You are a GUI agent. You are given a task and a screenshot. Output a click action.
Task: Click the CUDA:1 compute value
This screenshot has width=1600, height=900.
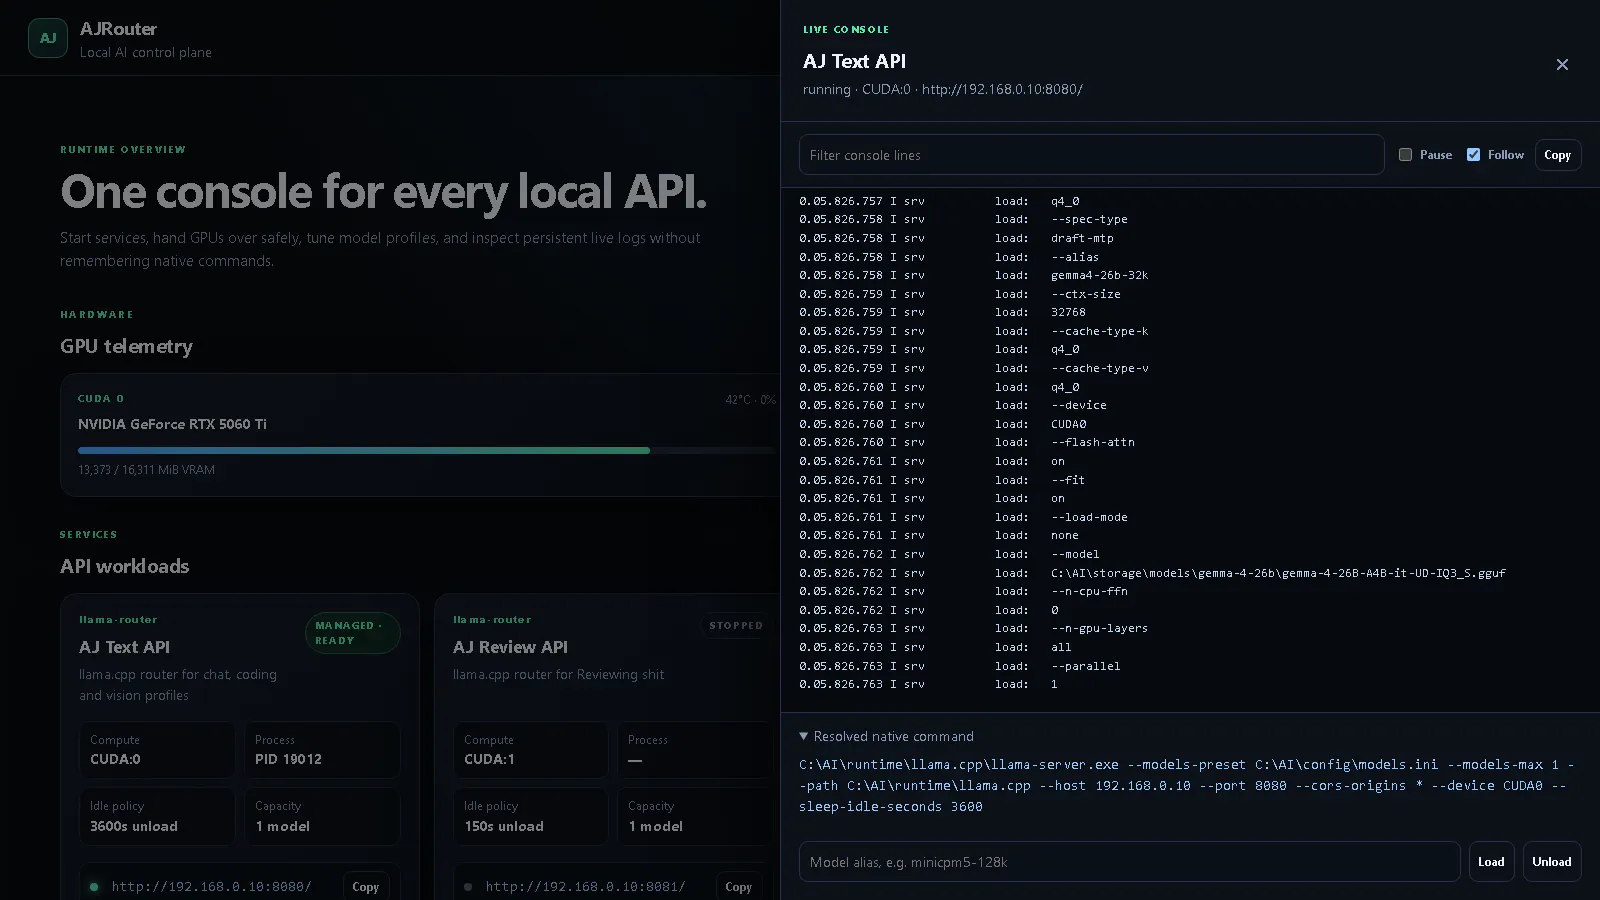[x=489, y=759]
